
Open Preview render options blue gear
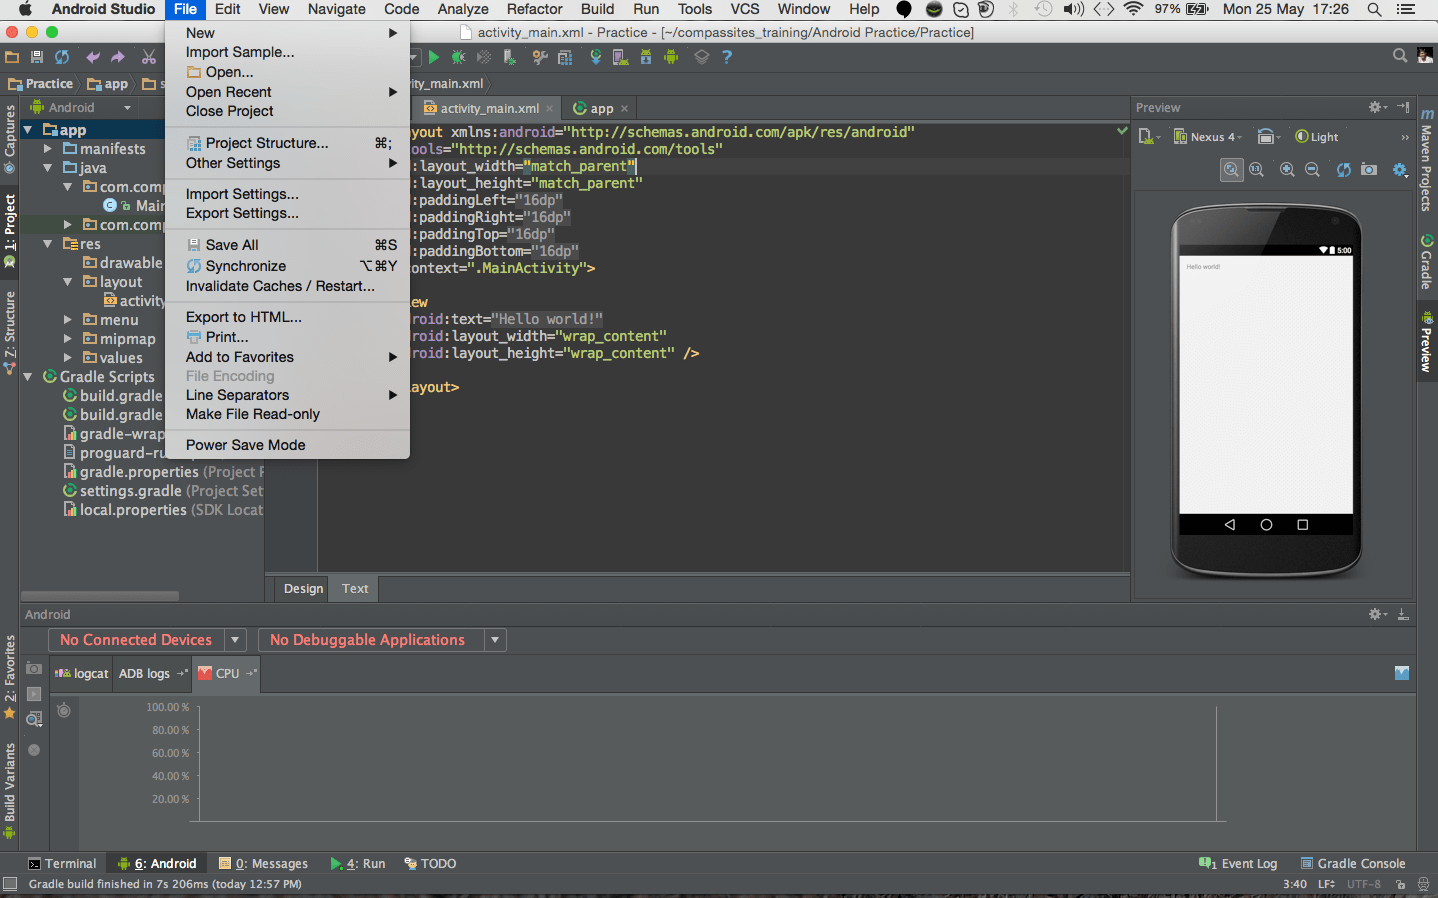point(1400,170)
